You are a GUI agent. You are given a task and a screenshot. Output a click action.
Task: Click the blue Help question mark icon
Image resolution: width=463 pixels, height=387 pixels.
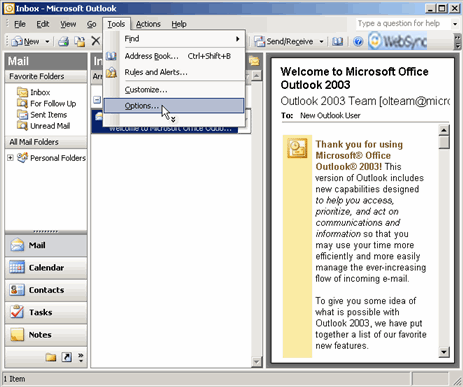point(358,42)
